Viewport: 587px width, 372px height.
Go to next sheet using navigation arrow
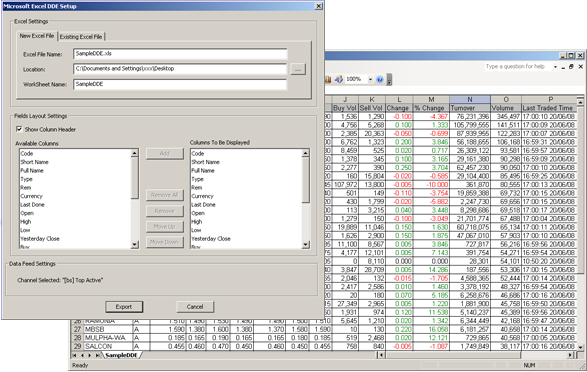pyautogui.click(x=90, y=355)
